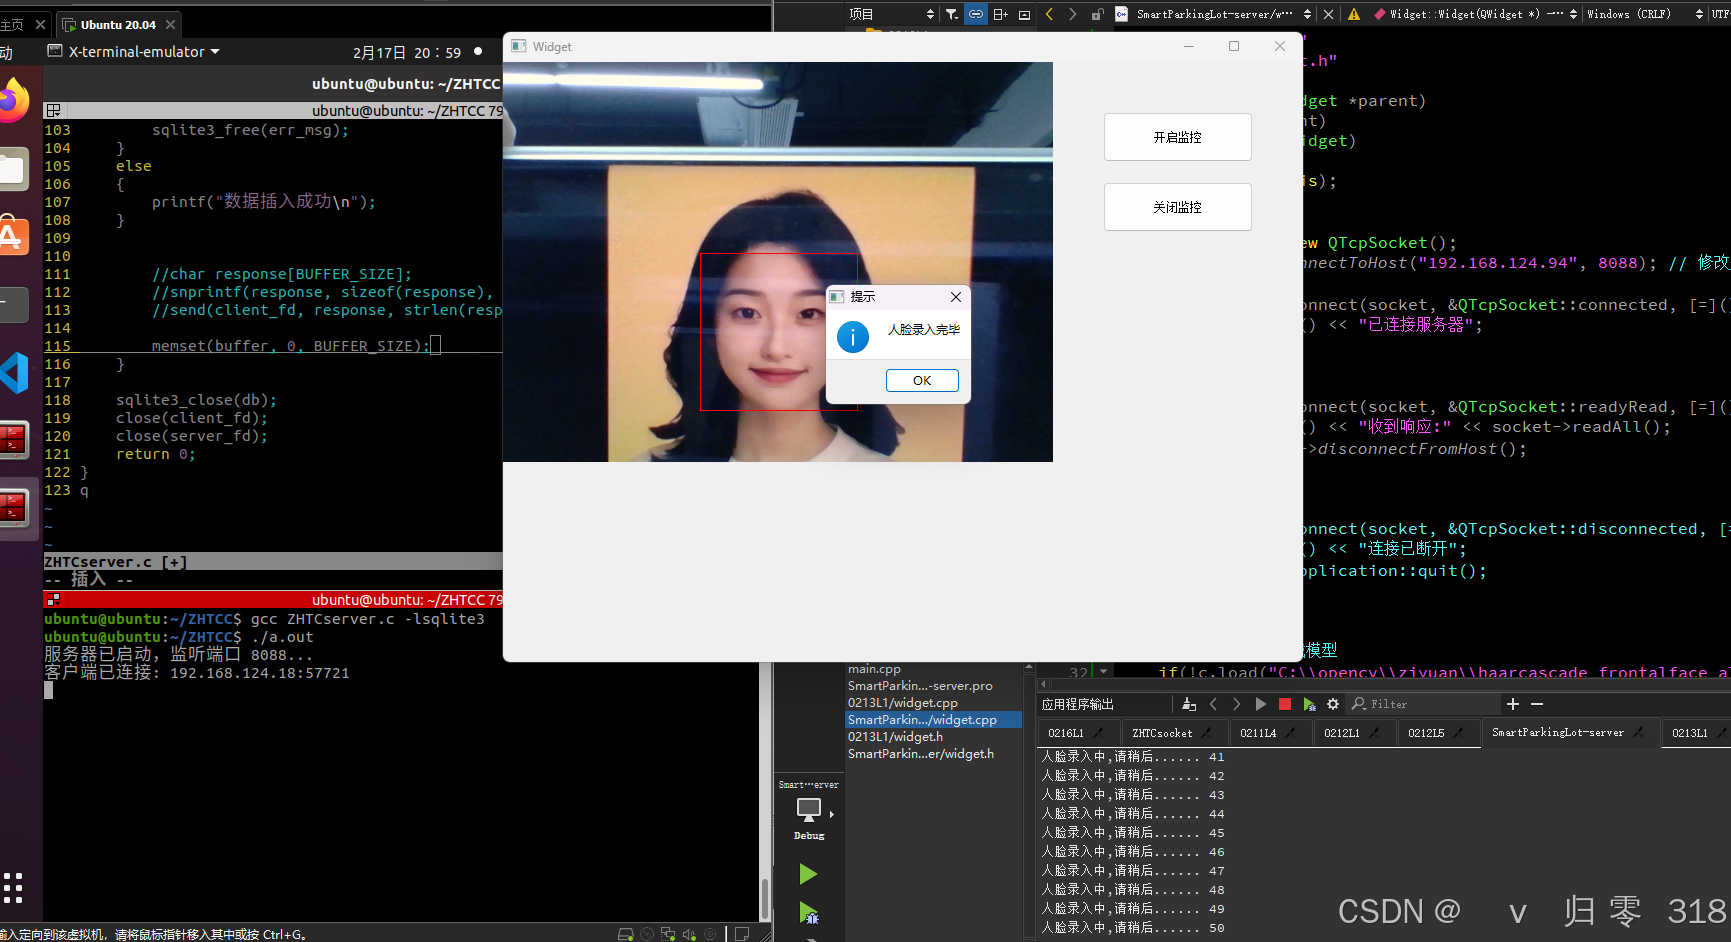Go forward with the right arrow in editor toolbar

coord(1073,14)
